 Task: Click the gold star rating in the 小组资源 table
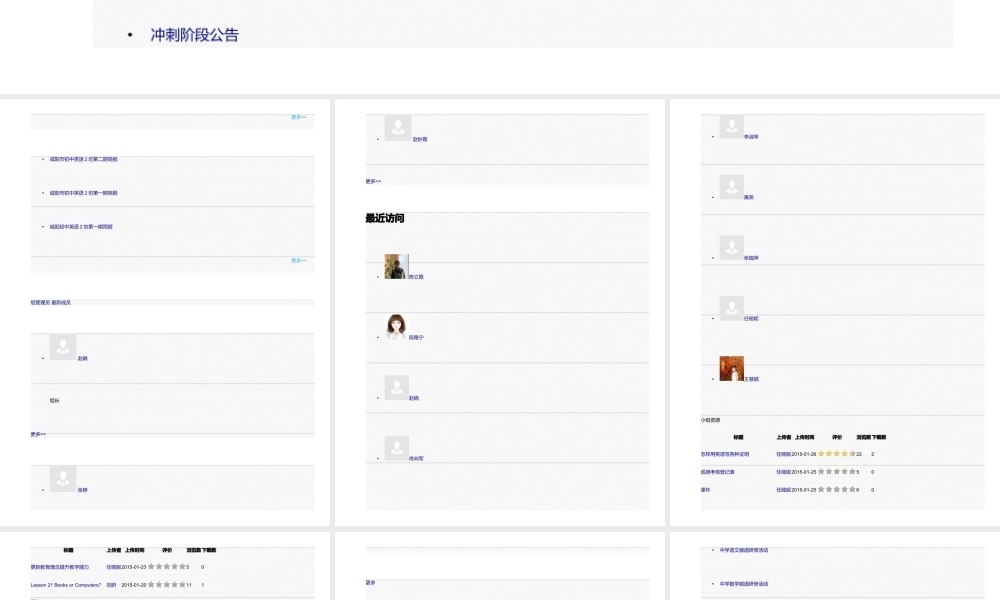(836, 454)
